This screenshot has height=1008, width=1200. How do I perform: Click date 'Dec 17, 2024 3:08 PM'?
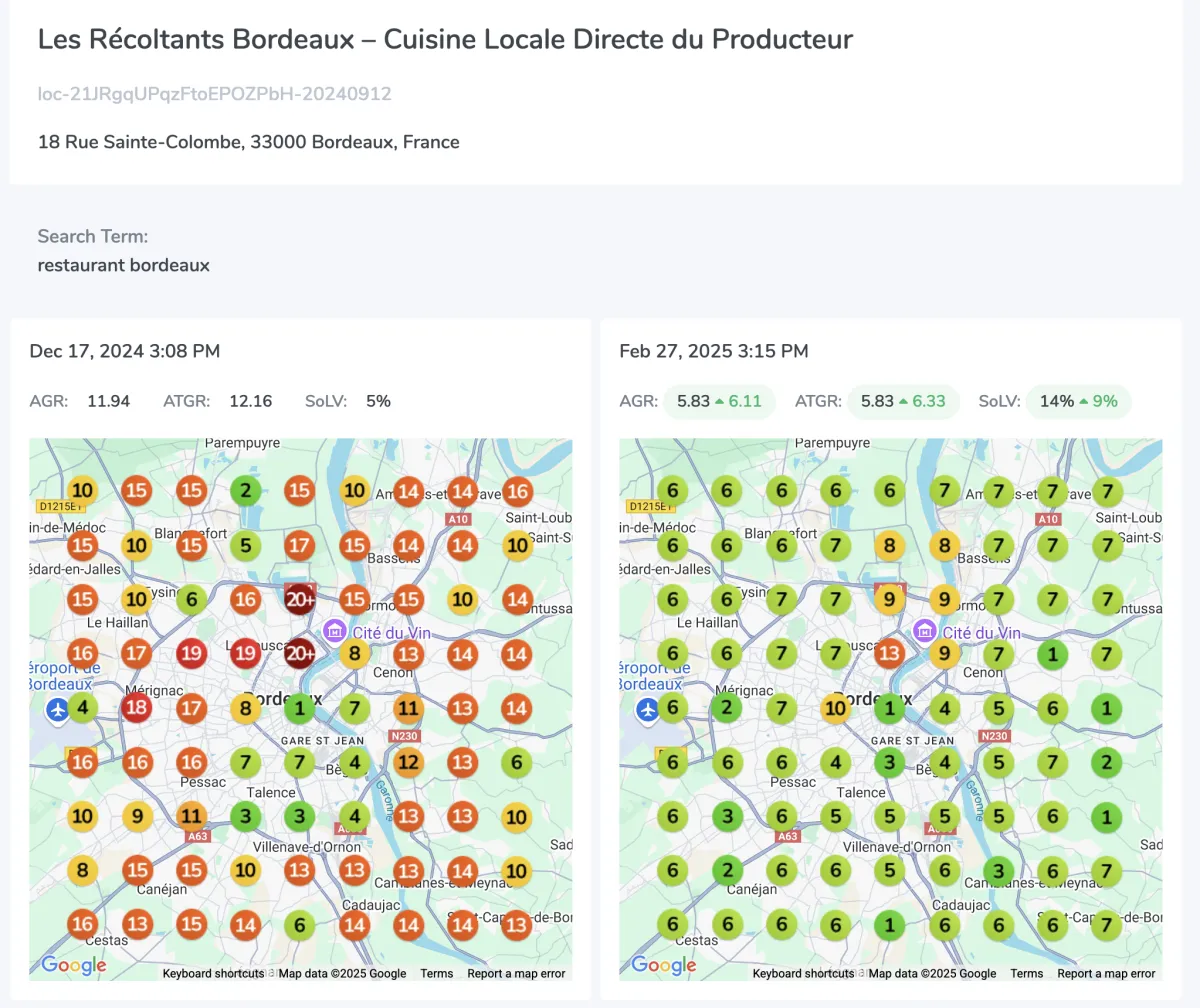coord(125,351)
